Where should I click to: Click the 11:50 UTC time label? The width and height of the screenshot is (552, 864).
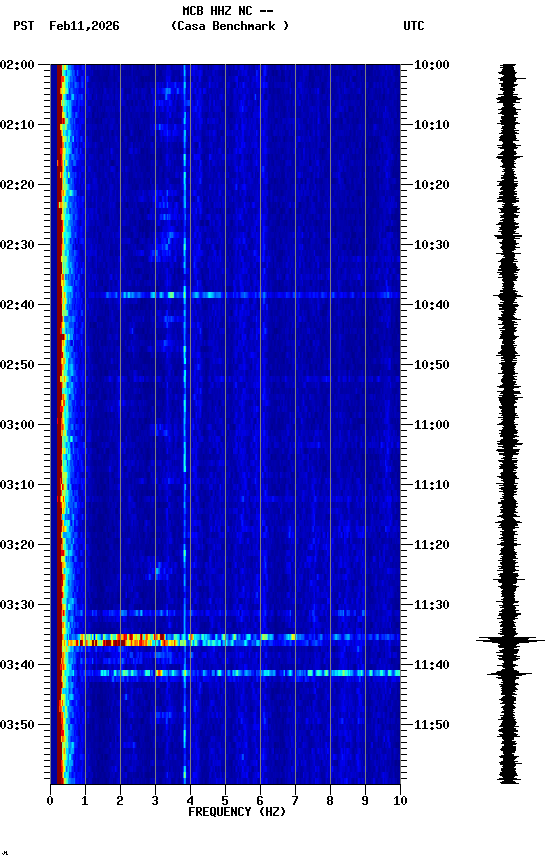coord(432,725)
